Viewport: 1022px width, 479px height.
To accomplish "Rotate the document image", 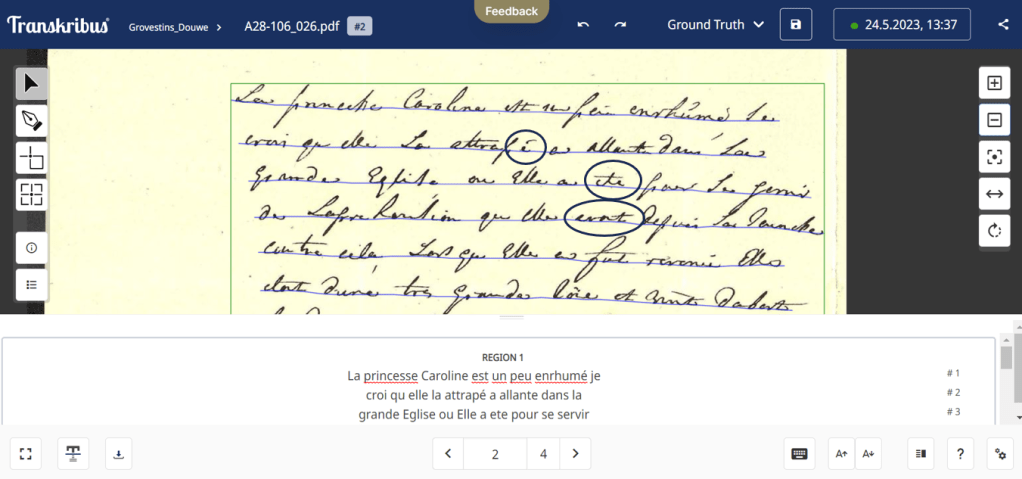I will pos(994,230).
